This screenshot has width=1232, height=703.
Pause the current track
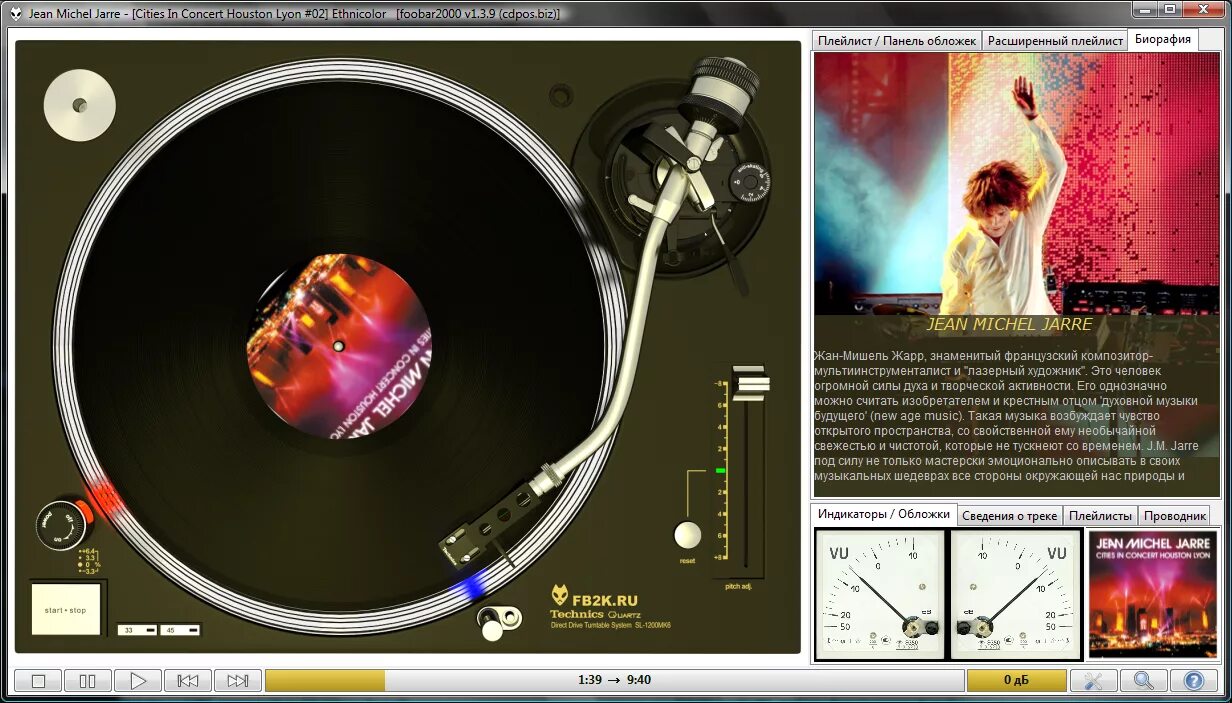coord(88,681)
